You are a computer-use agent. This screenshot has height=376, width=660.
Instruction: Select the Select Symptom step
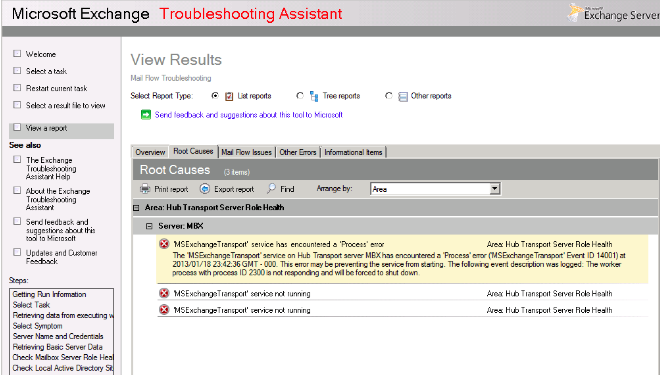(x=37, y=326)
